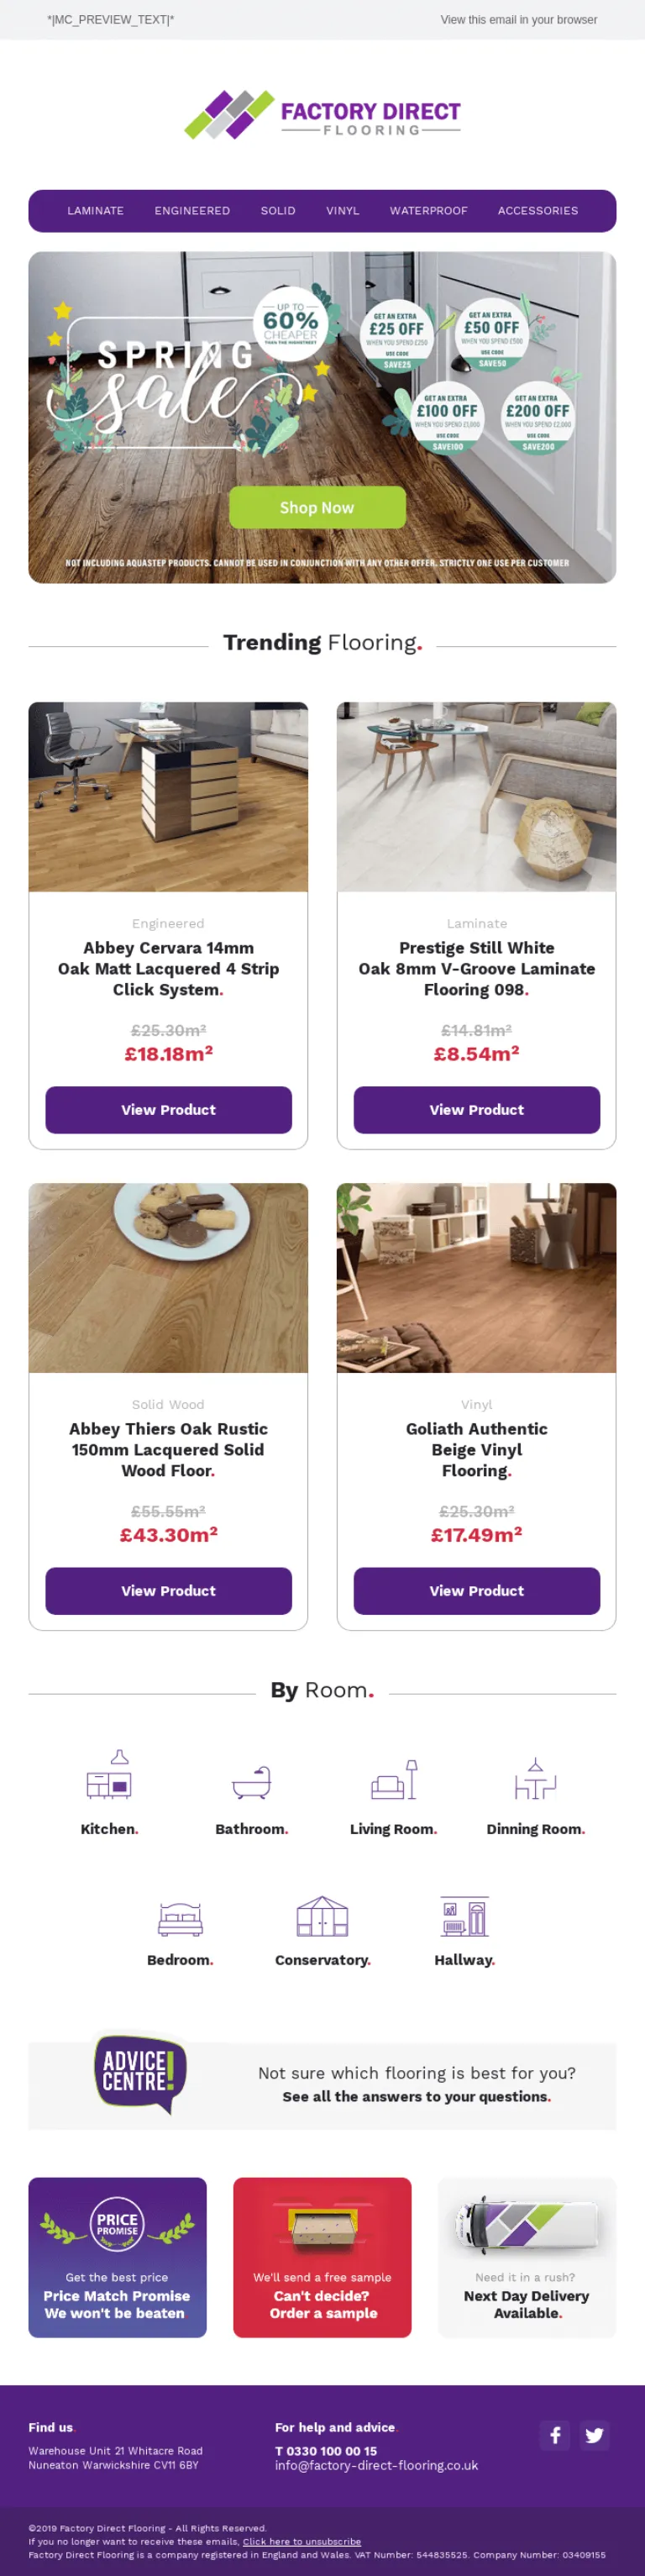Go to the Waterproof category
645x2576 pixels.
(x=428, y=211)
